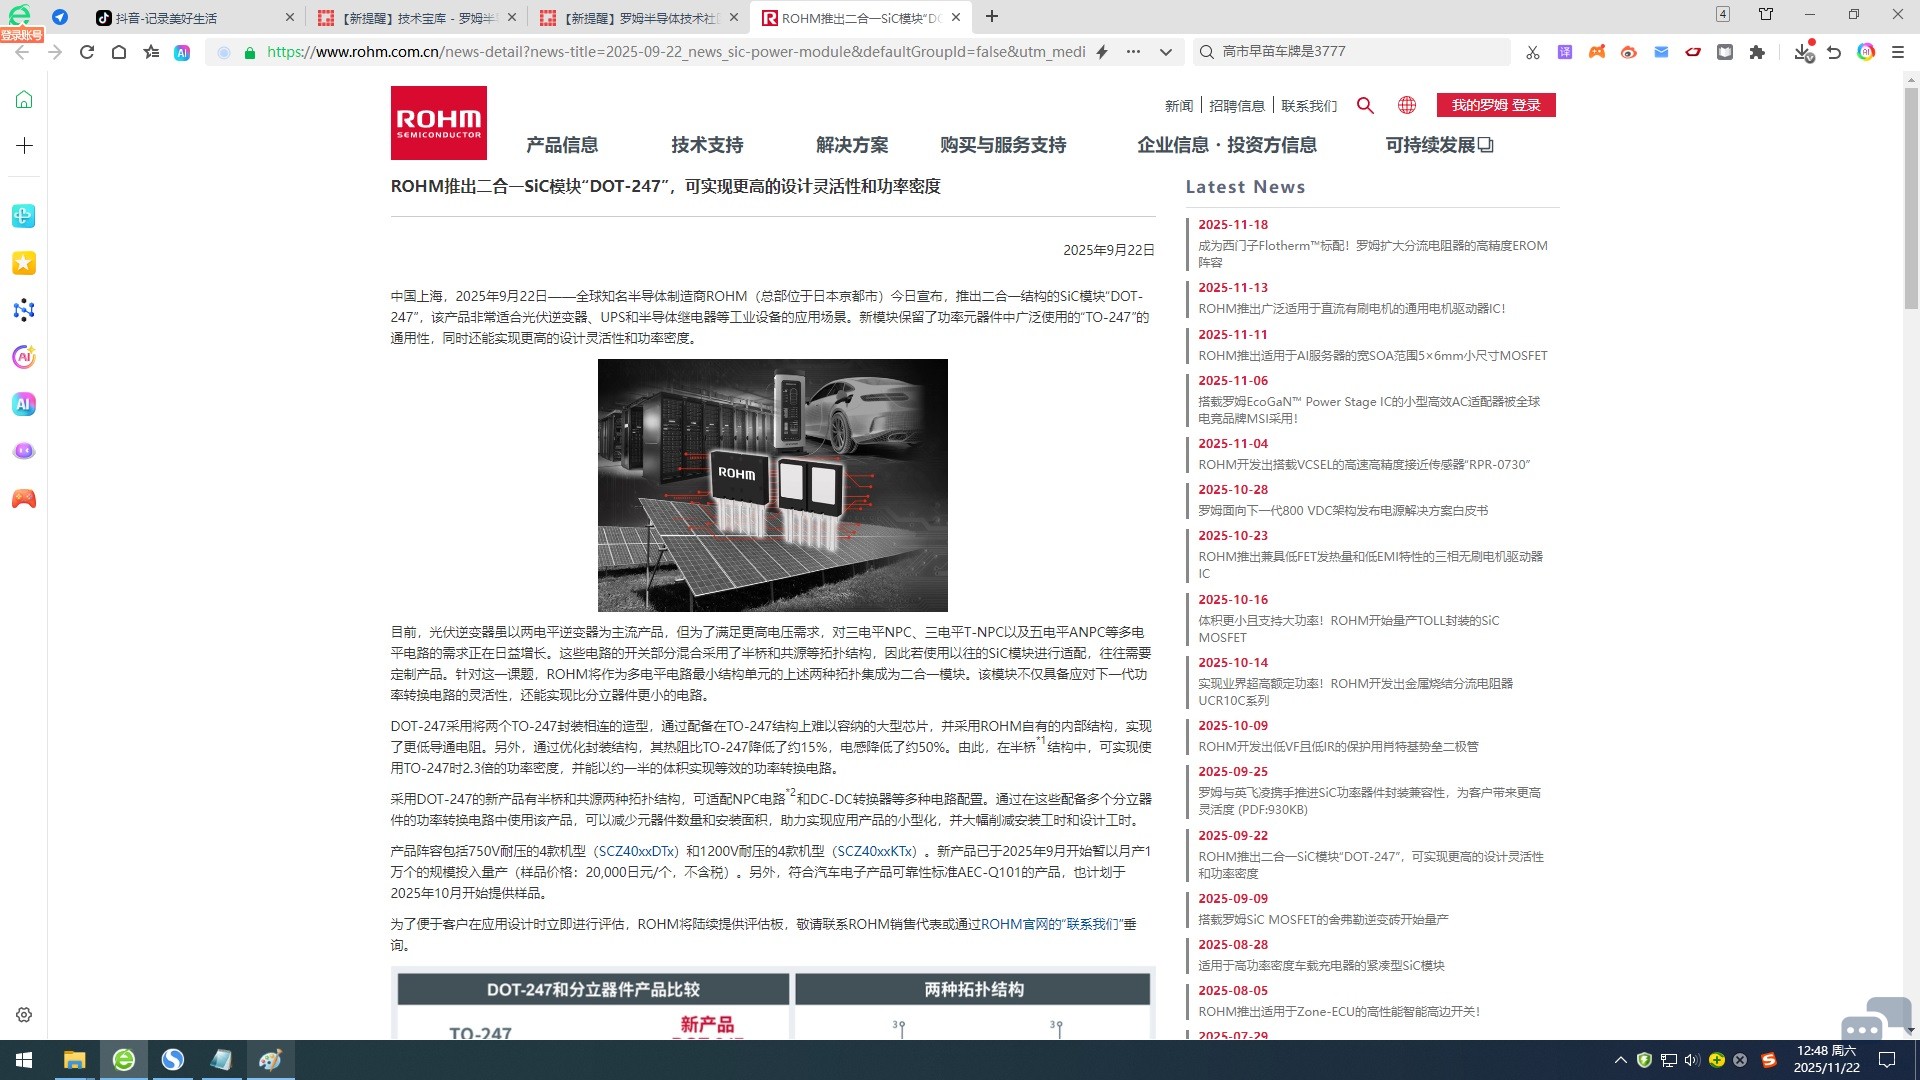Open the 解决方案 navigation menu
Viewport: 1920px width, 1080px height.
[852, 145]
